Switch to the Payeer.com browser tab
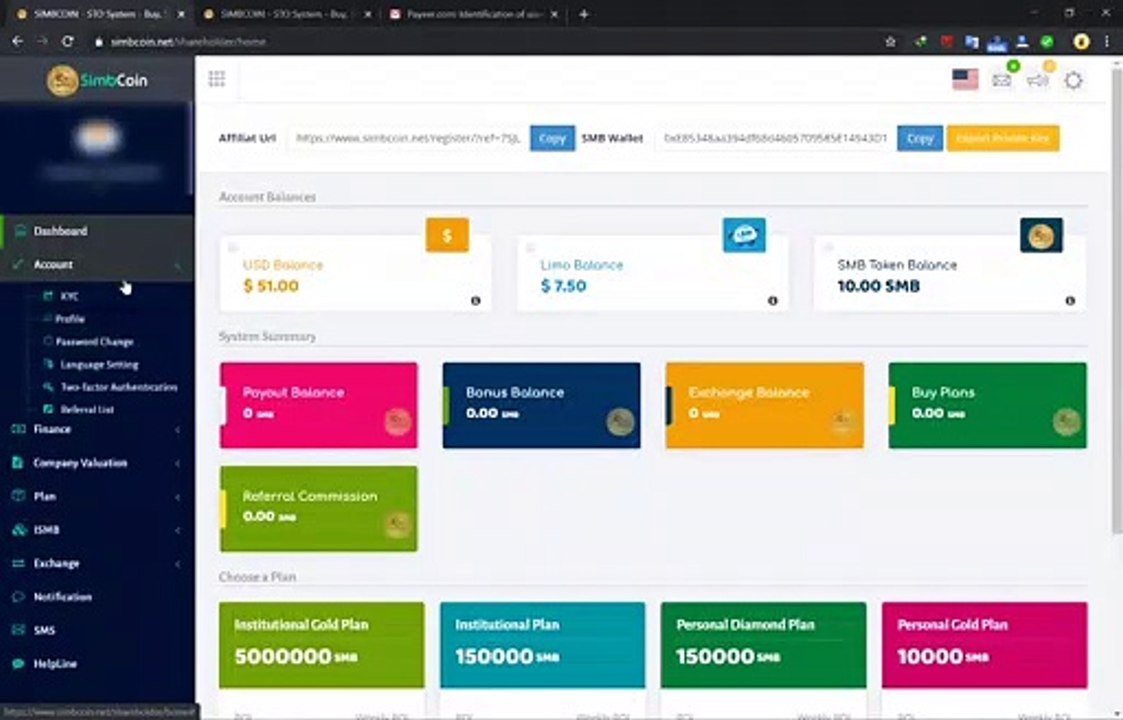 tap(473, 14)
